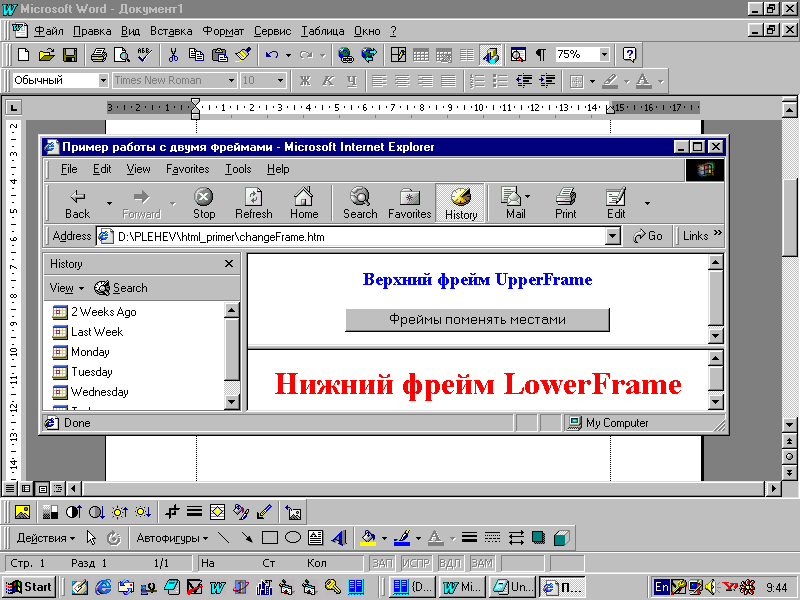Click the Highlight color marker in formatting toolbar

pyautogui.click(x=610, y=81)
